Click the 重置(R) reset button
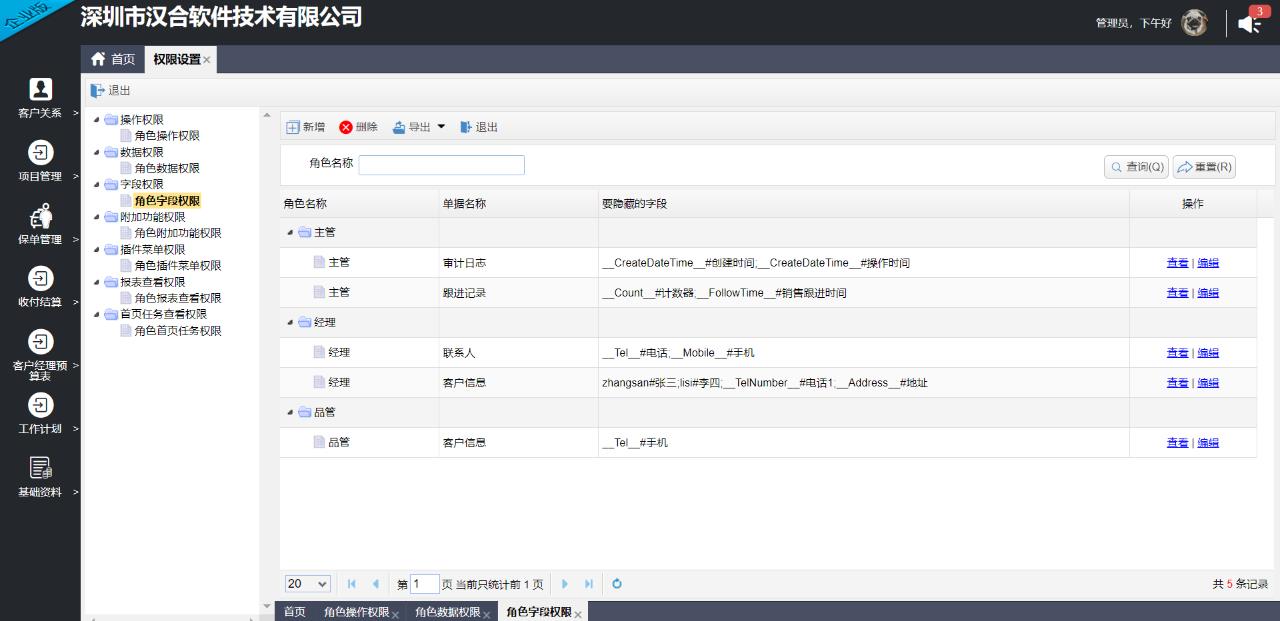The image size is (1280, 621). pos(1204,167)
